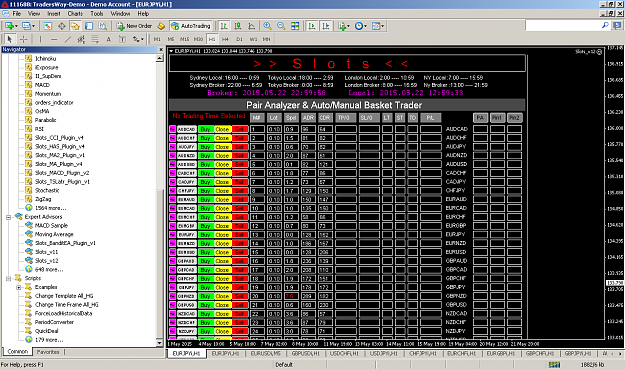Open the Tools menu

(x=96, y=14)
